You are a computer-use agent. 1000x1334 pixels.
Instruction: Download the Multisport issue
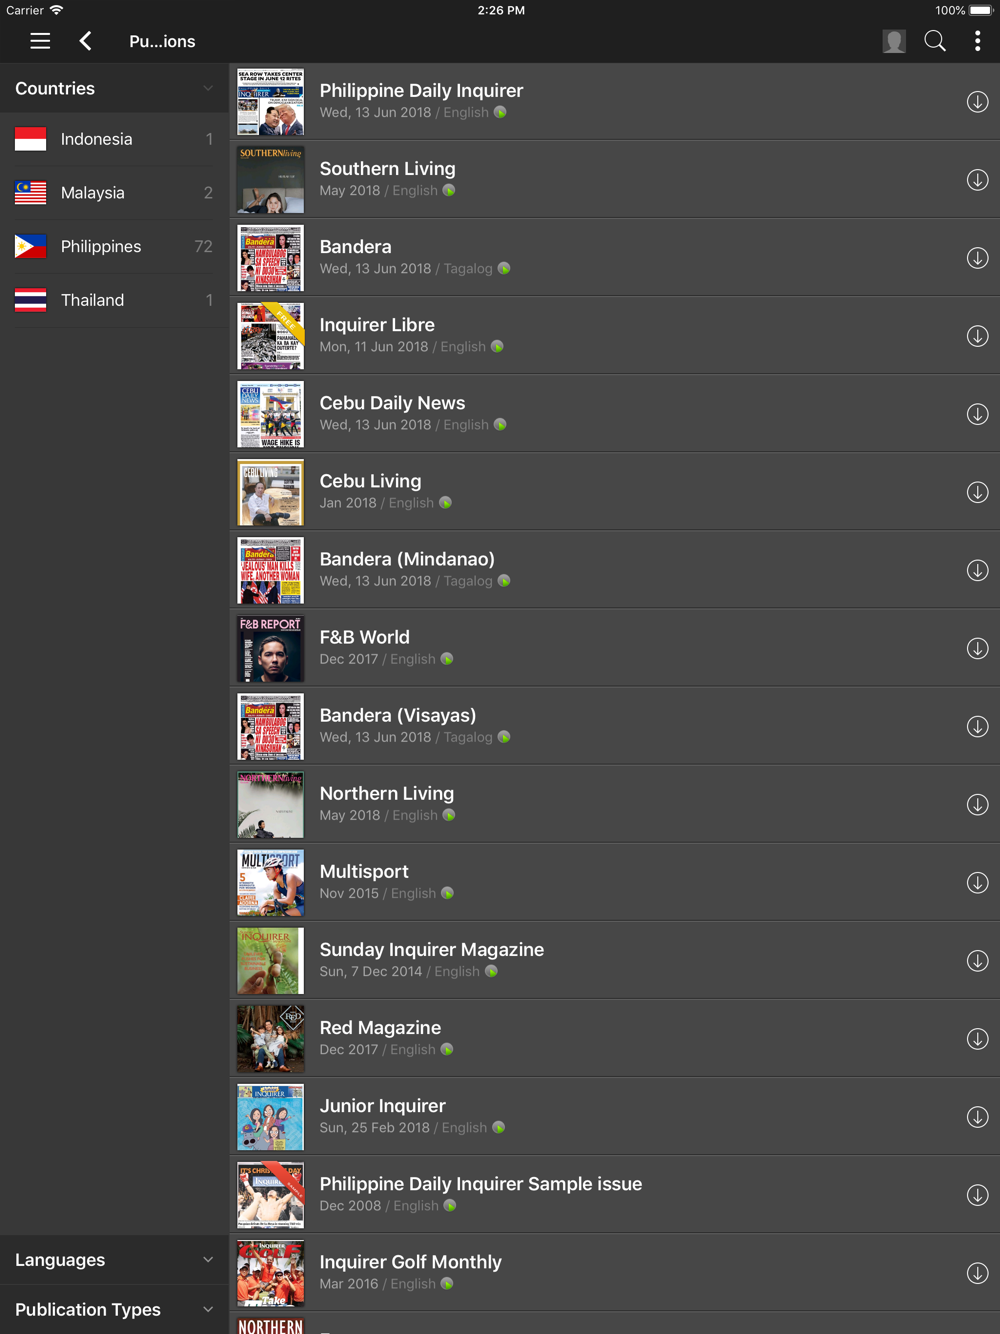click(x=977, y=883)
